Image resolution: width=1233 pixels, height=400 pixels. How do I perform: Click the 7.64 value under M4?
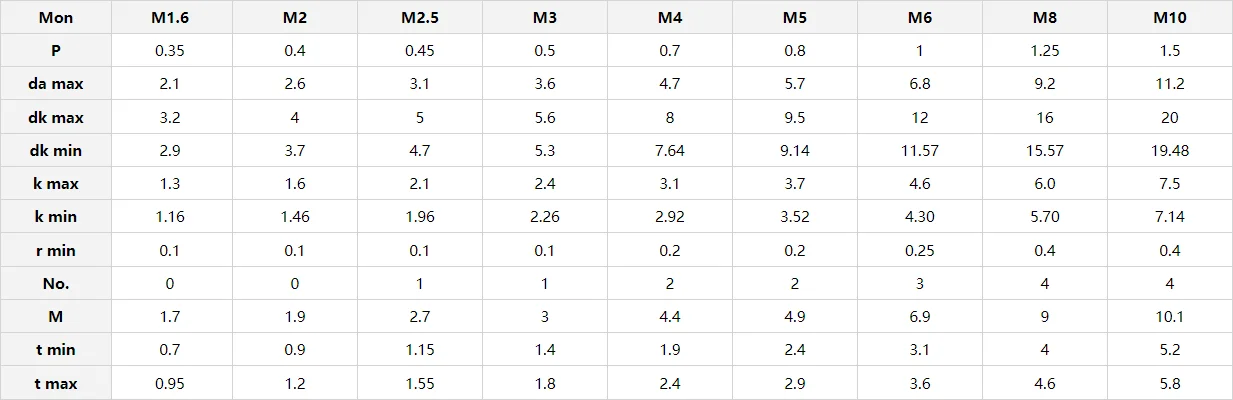670,151
